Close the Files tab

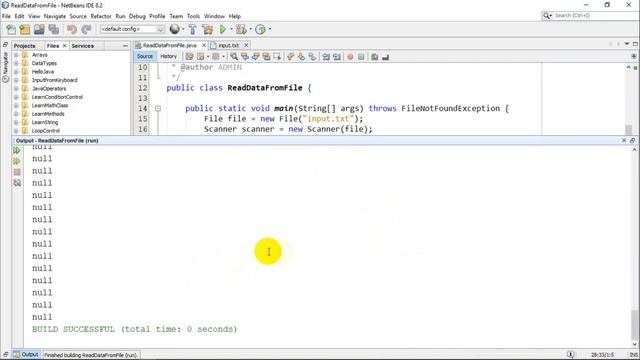click(64, 46)
